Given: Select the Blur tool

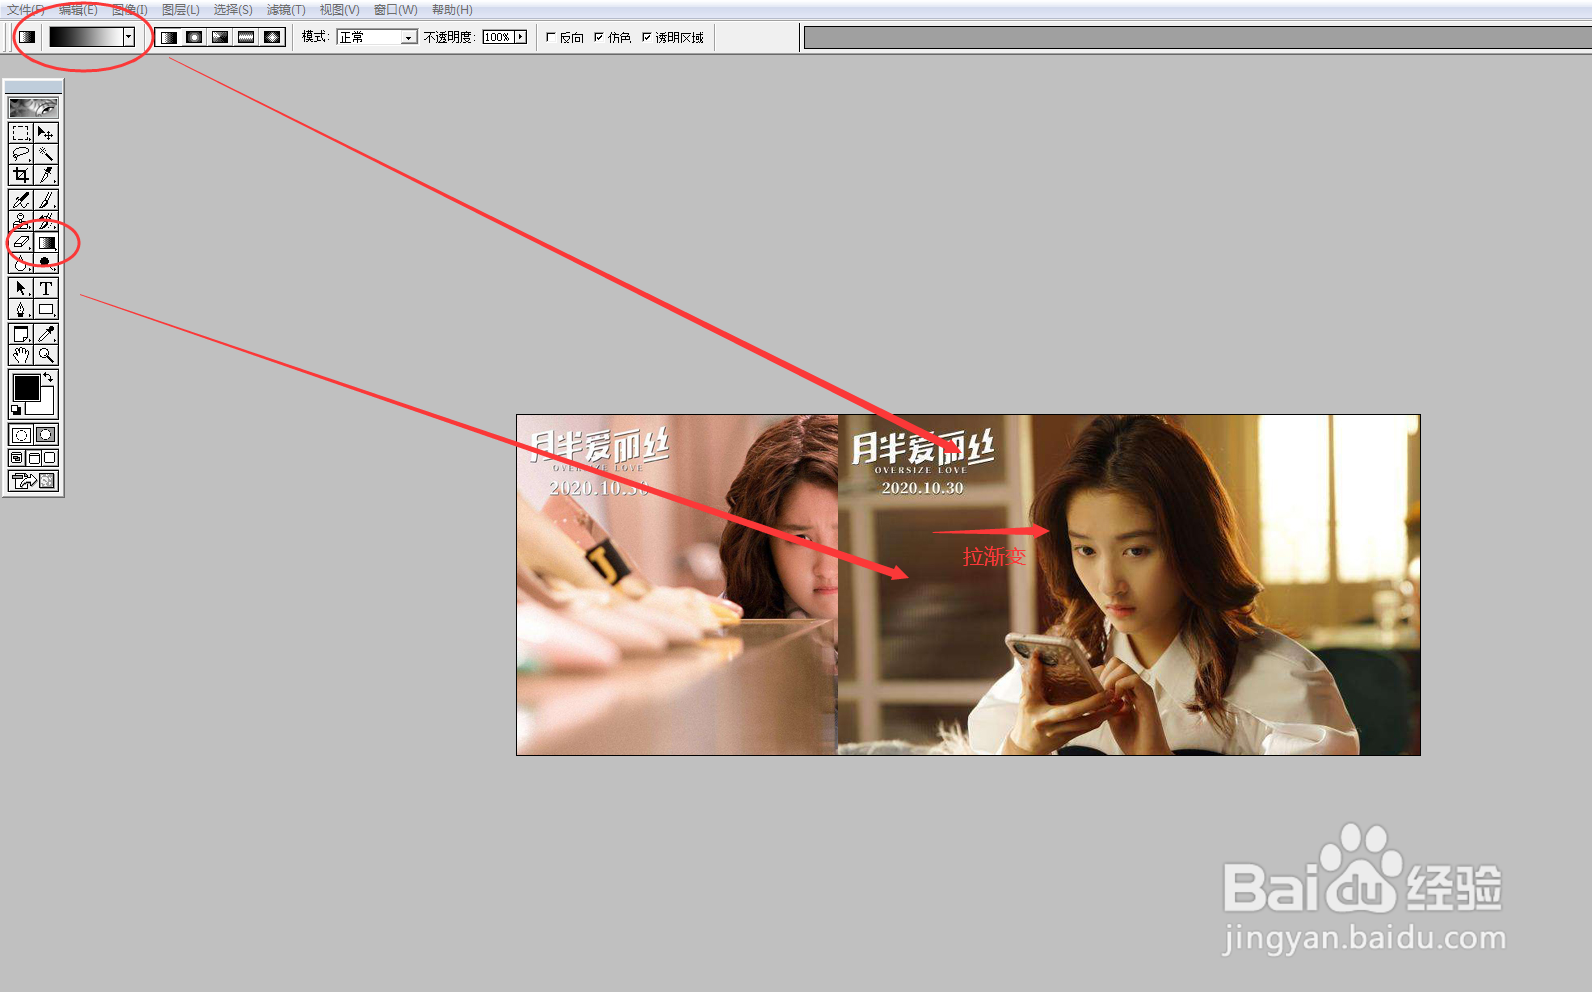Looking at the screenshot, I should coord(21,263).
